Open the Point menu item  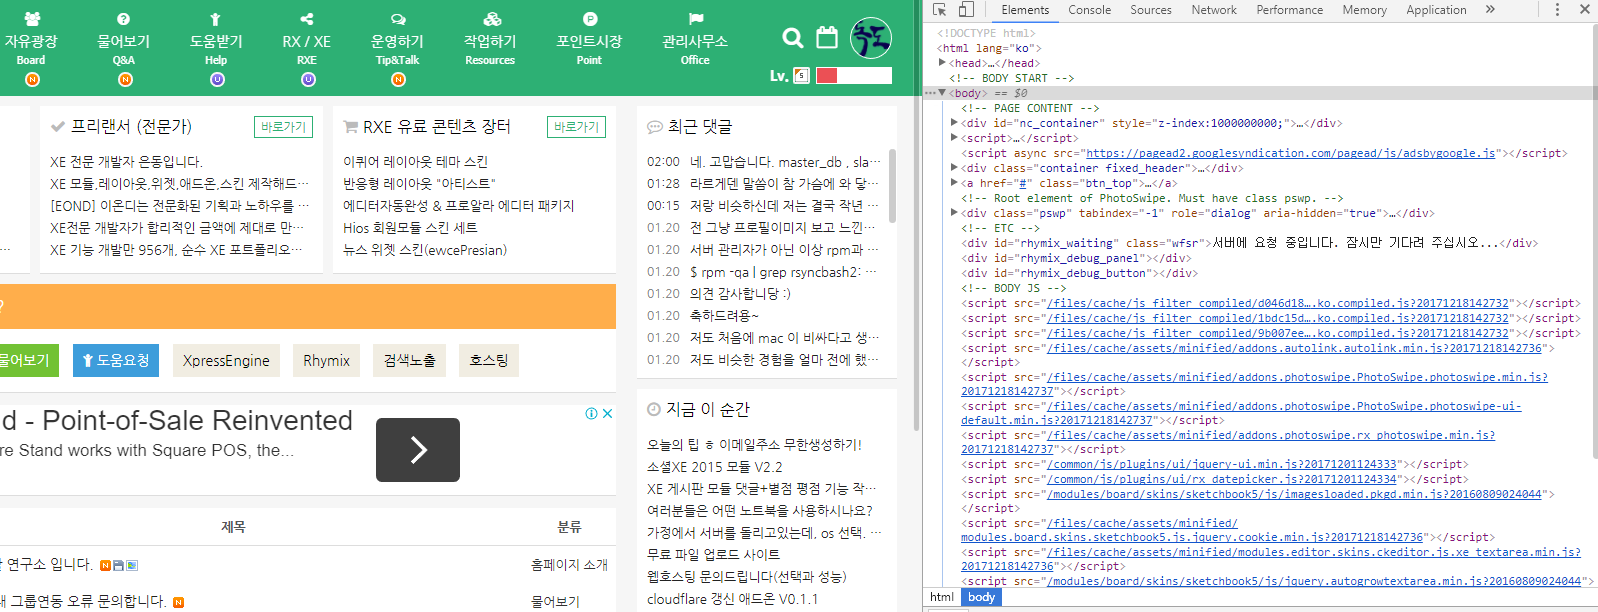(589, 47)
